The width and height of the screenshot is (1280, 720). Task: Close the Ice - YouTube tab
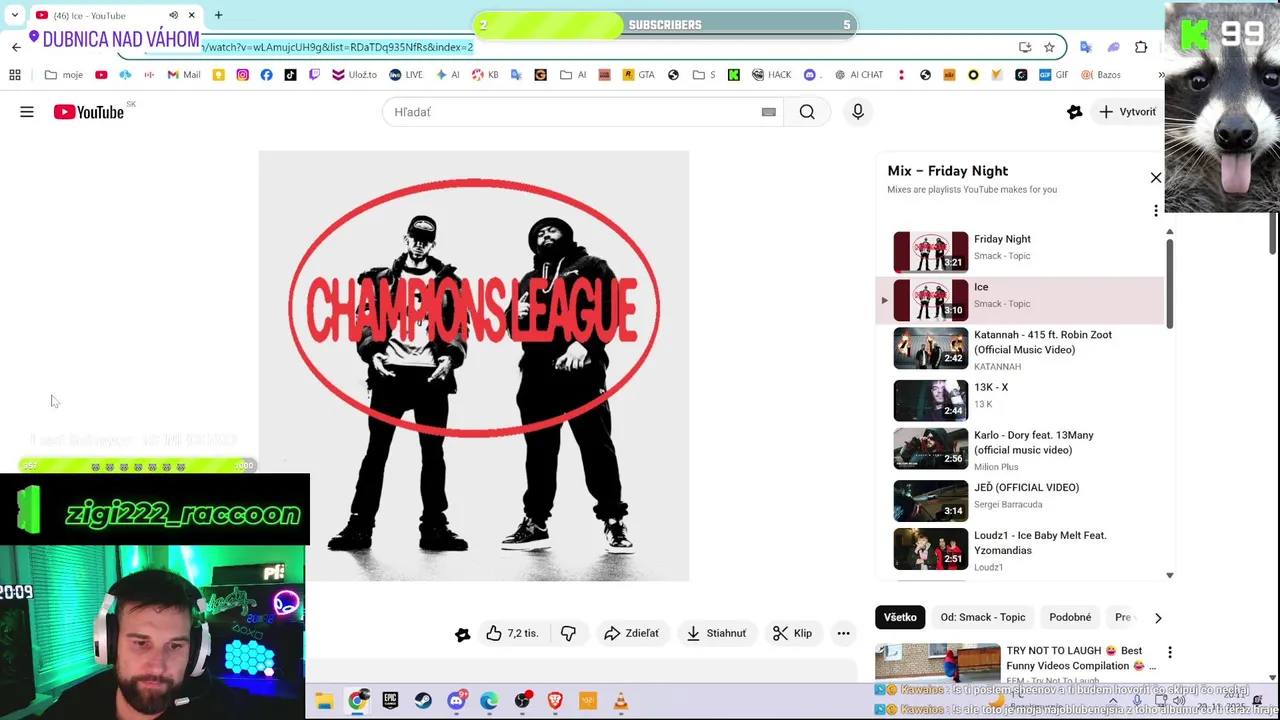[x=192, y=15]
